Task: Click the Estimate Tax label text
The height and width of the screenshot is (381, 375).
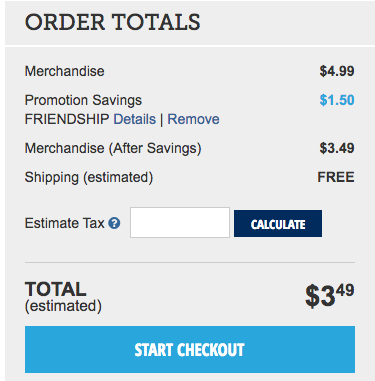Action: click(65, 223)
